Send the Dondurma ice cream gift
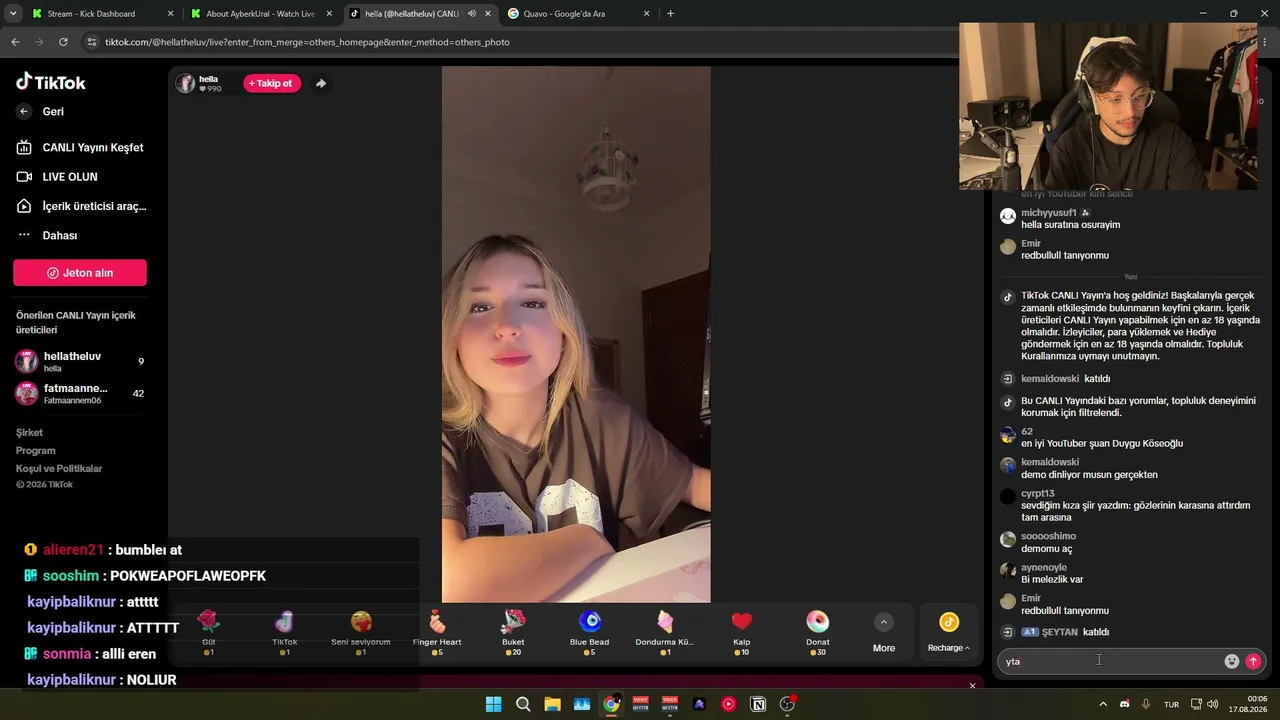The image size is (1280, 720). [x=665, y=634]
